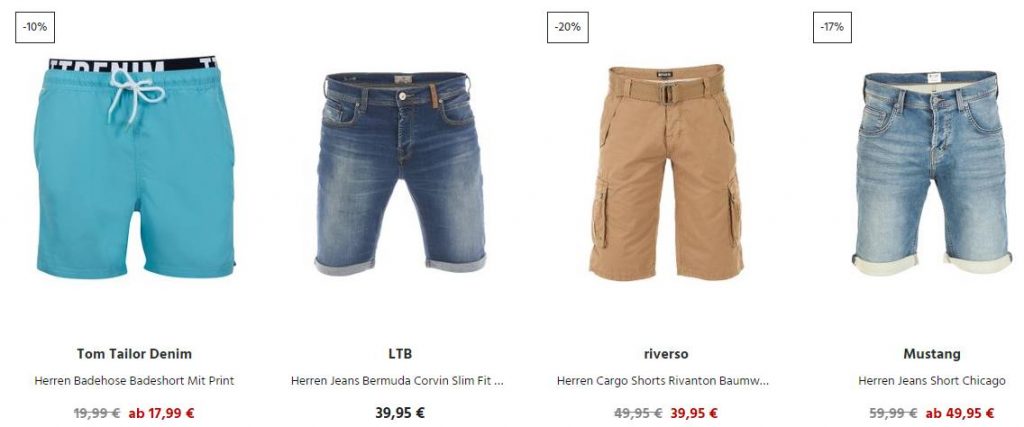Image resolution: width=1024 pixels, height=427 pixels.
Task: Select the Tom Tailor Denim brand name
Action: 134,354
